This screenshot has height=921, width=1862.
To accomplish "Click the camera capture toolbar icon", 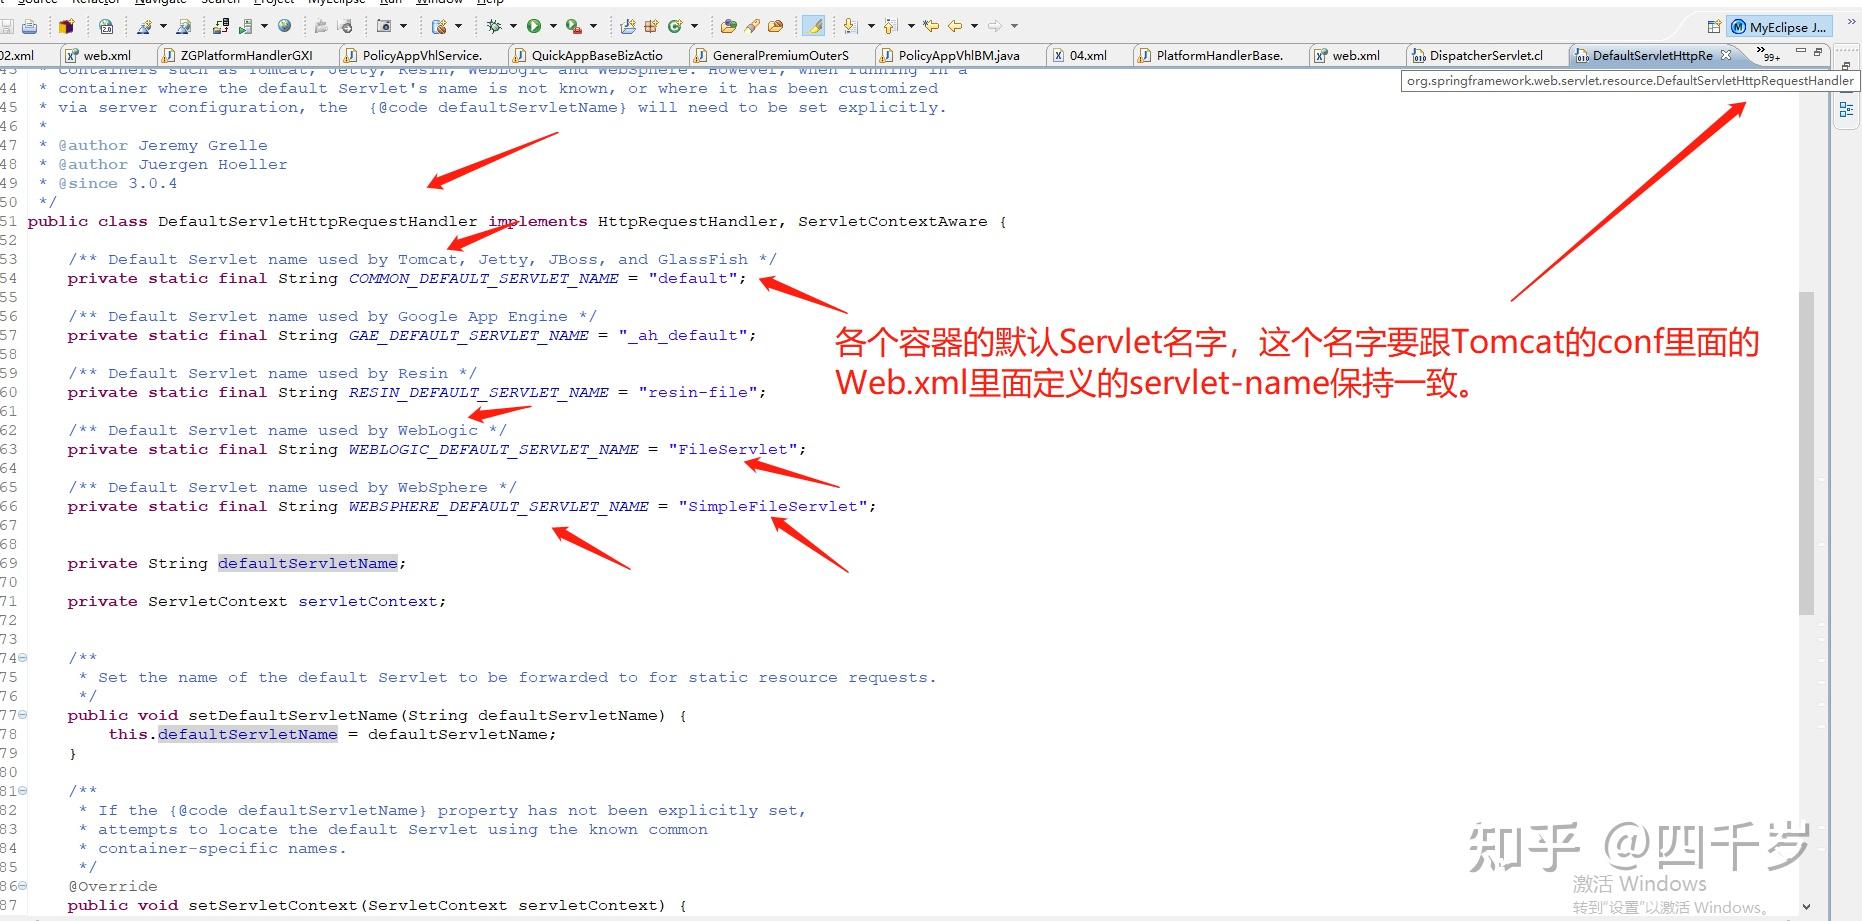I will (384, 26).
